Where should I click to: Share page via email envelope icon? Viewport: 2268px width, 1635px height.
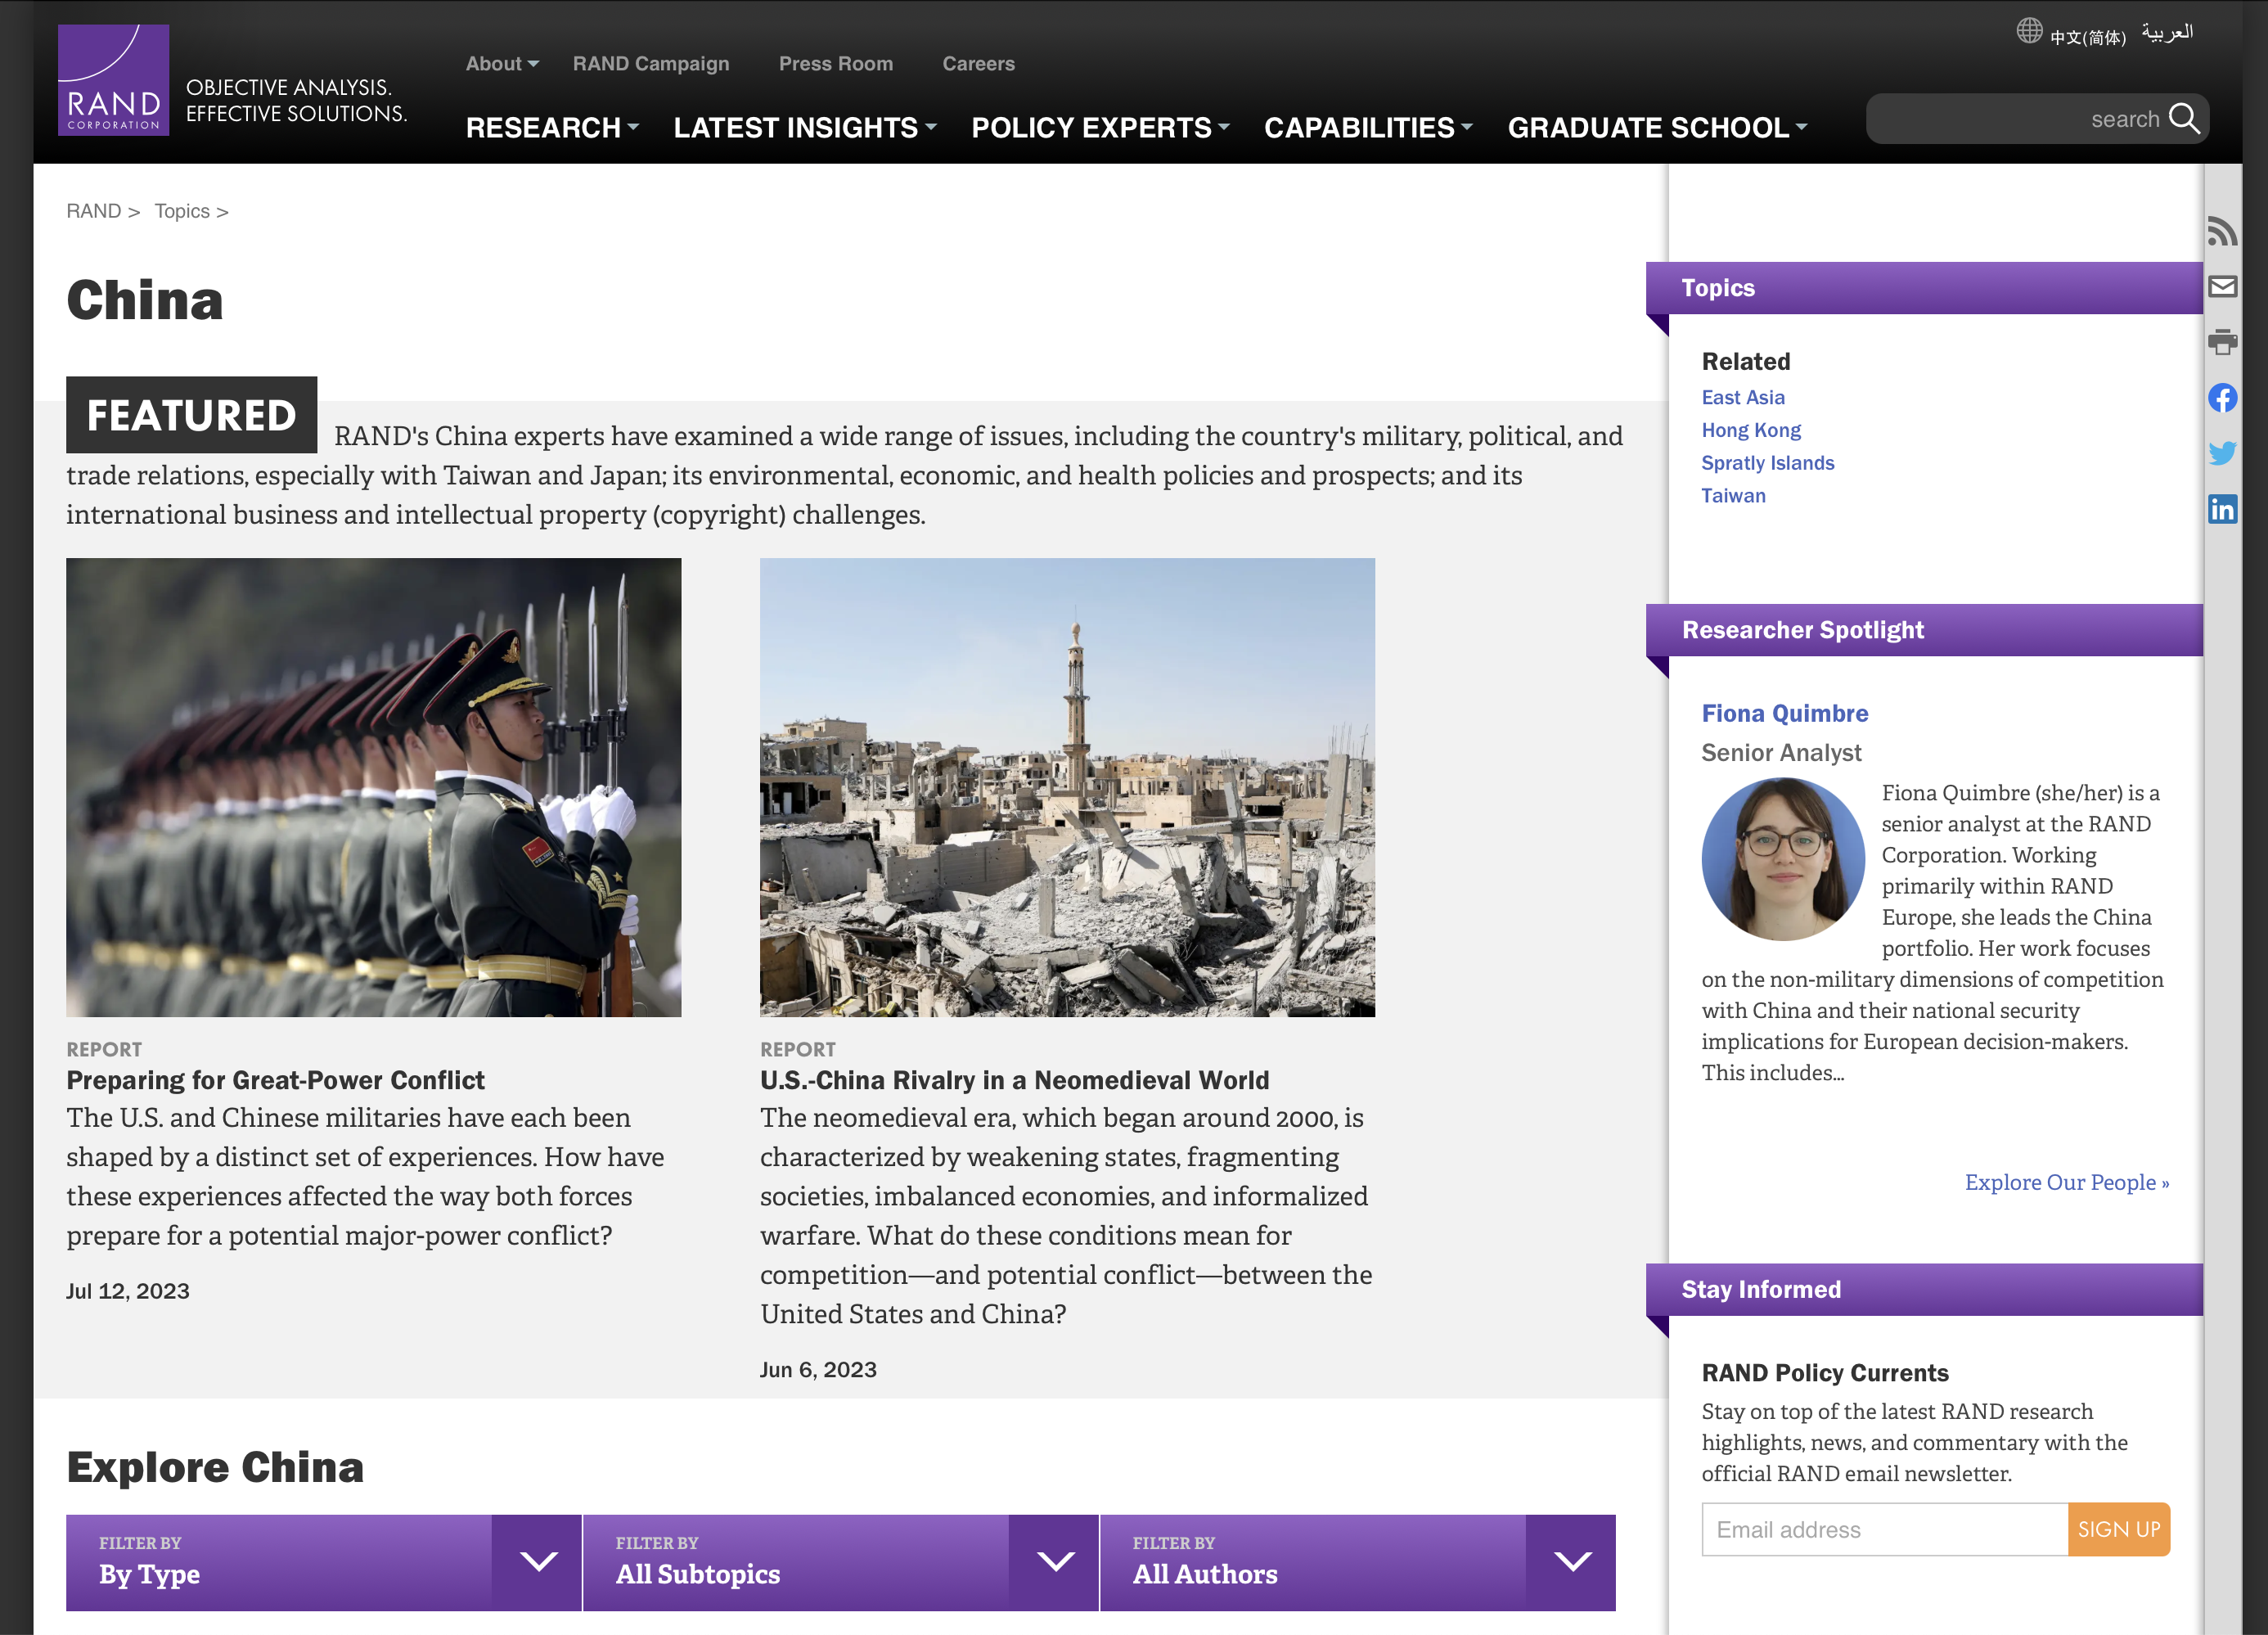(x=2222, y=287)
